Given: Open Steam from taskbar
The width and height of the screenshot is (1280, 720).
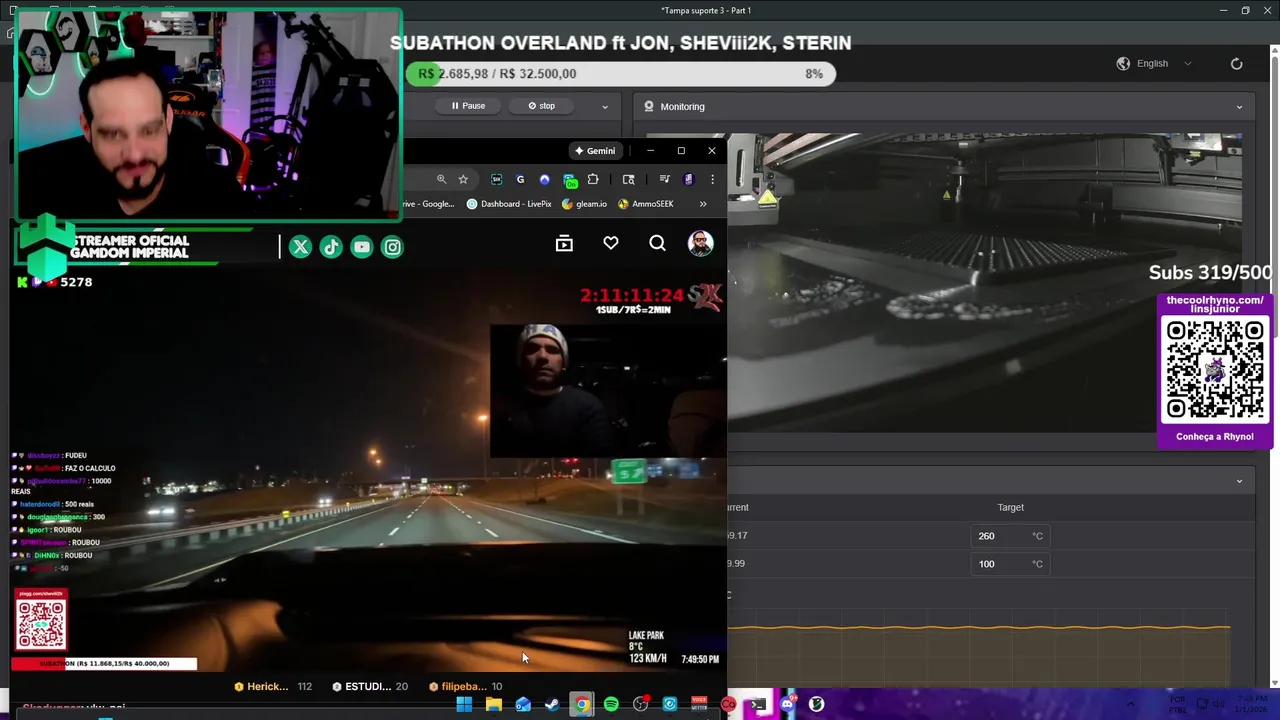Looking at the screenshot, I should (x=552, y=704).
